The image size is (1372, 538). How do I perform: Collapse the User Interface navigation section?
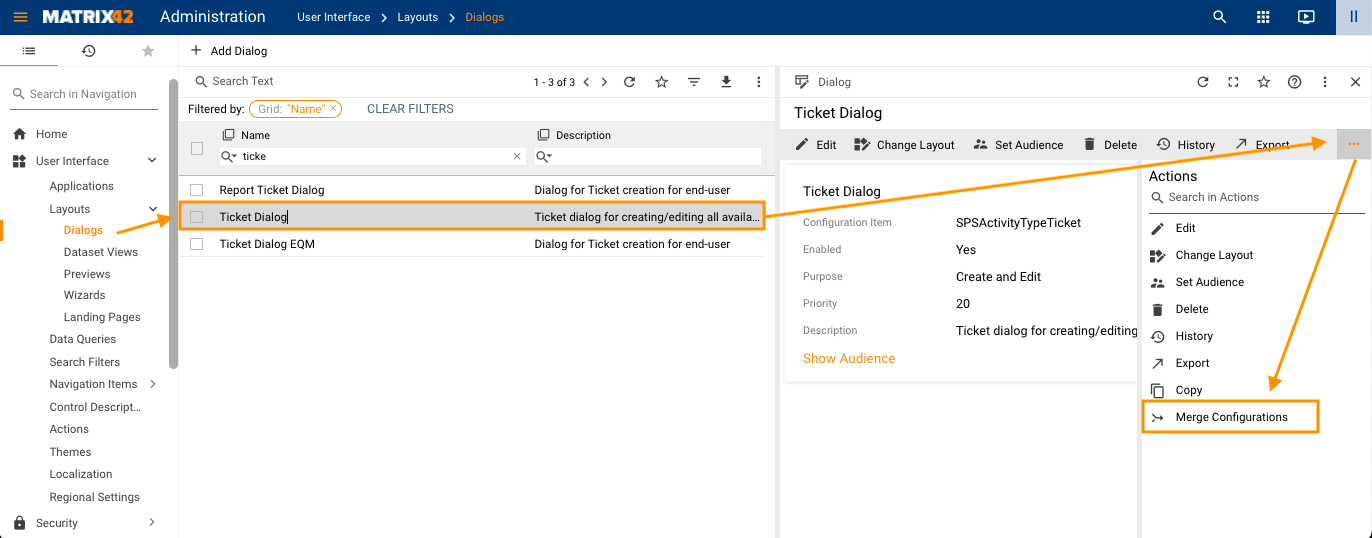click(152, 161)
